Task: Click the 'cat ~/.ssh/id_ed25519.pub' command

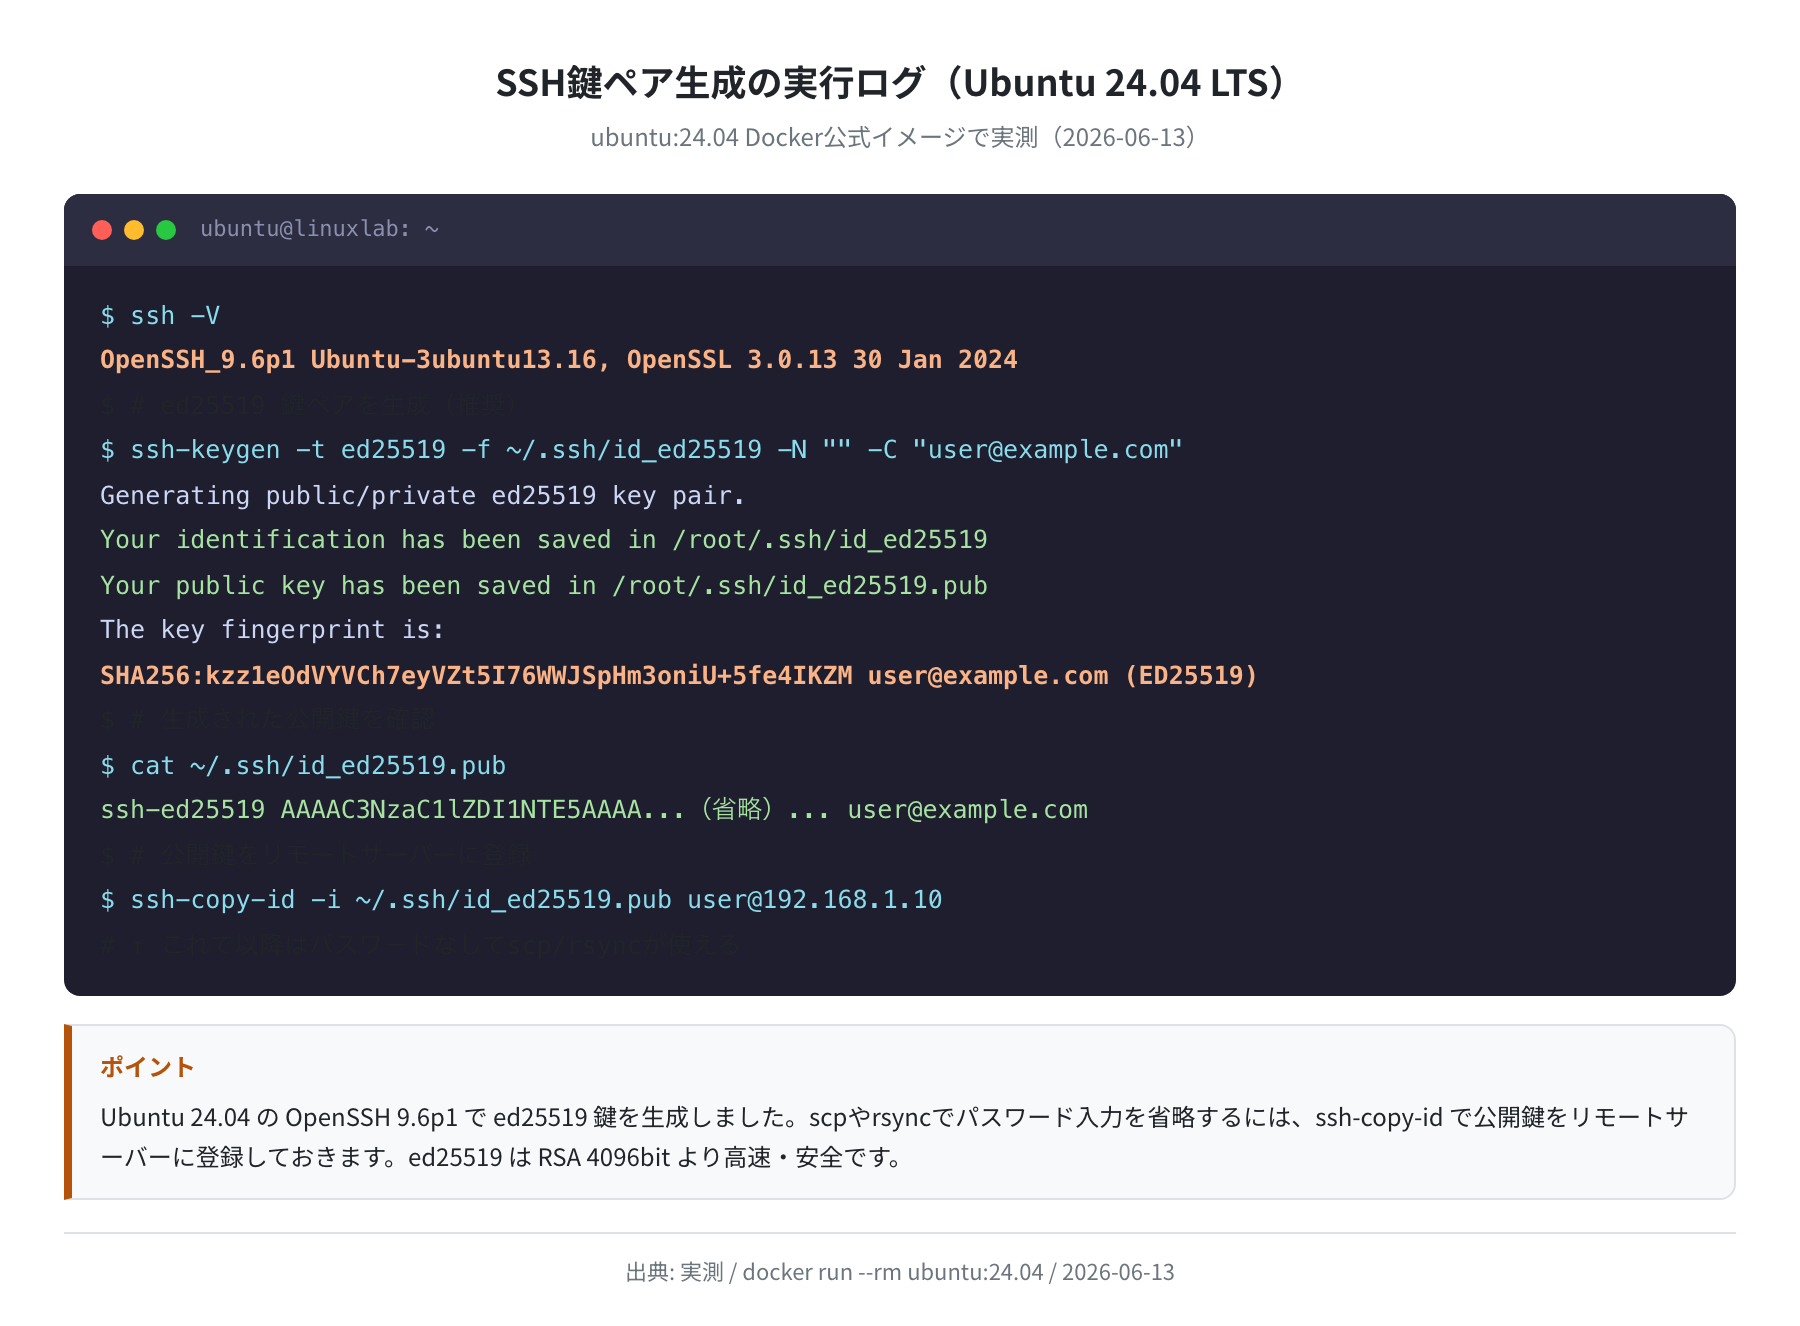Action: click(303, 766)
